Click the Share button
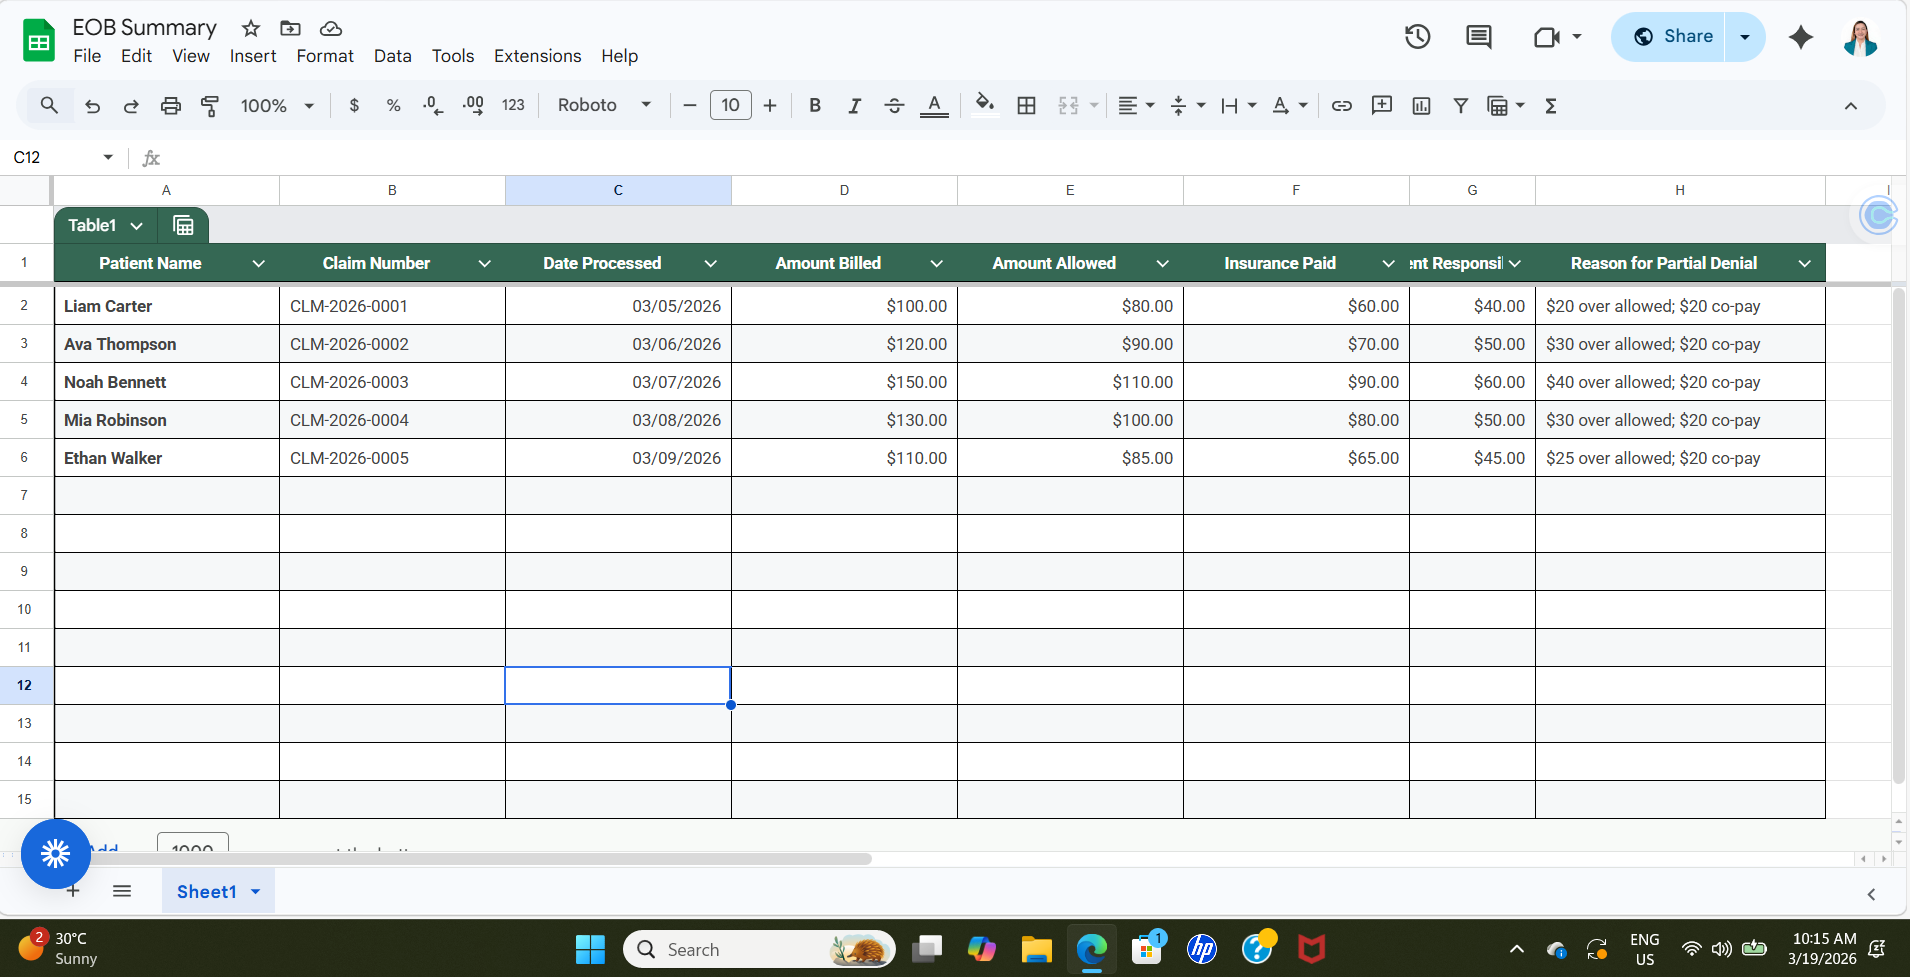The image size is (1910, 977). (1672, 37)
